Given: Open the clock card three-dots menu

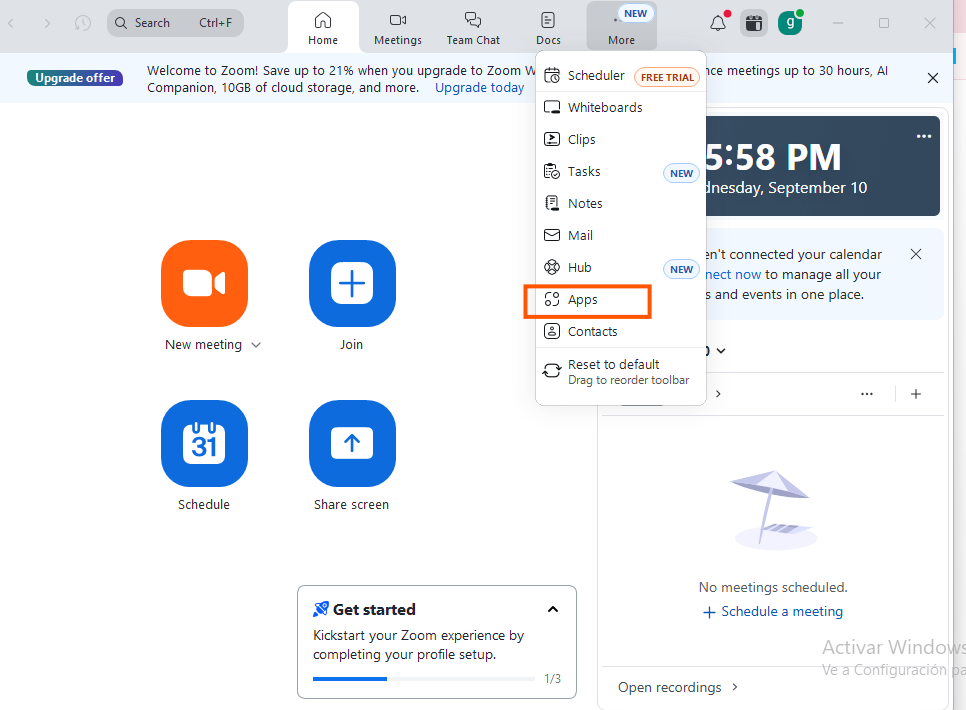Looking at the screenshot, I should (923, 136).
